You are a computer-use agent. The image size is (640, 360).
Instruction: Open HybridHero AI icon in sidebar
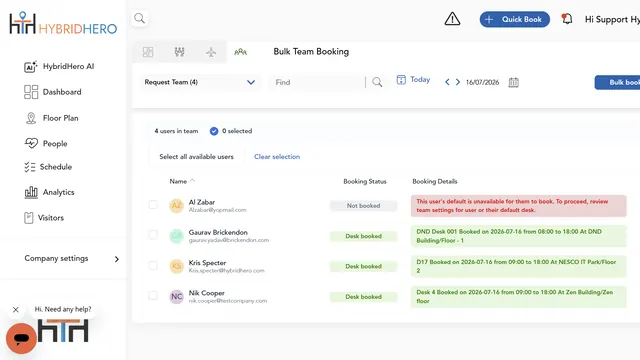click(31, 67)
